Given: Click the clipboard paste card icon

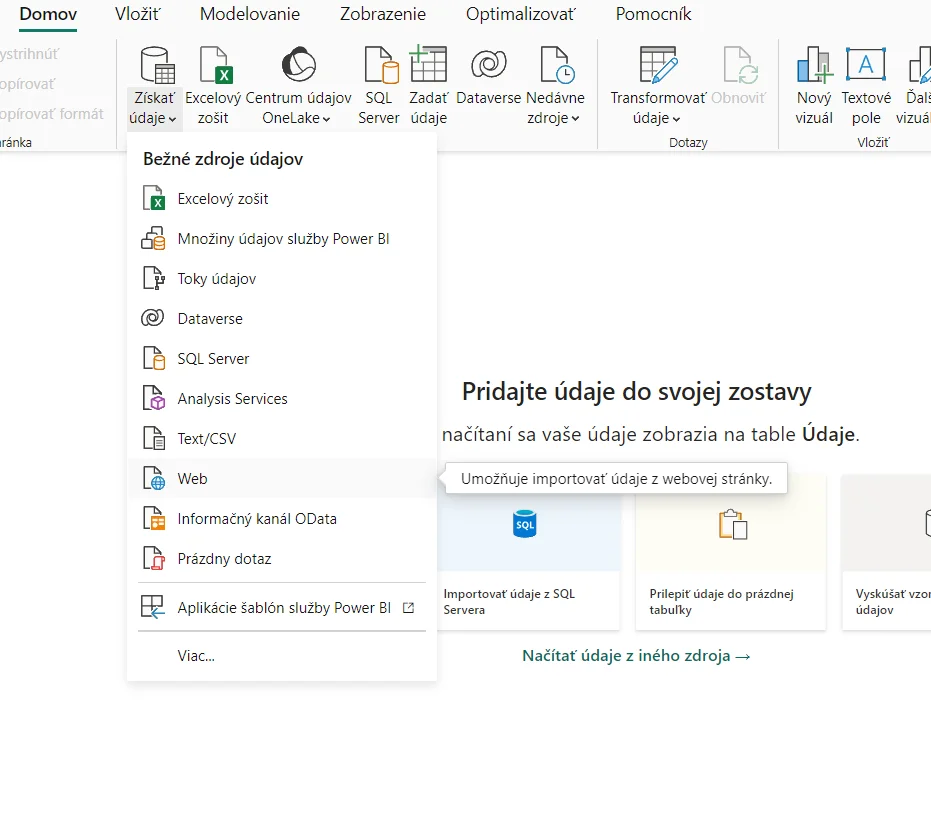Looking at the screenshot, I should click(x=733, y=524).
